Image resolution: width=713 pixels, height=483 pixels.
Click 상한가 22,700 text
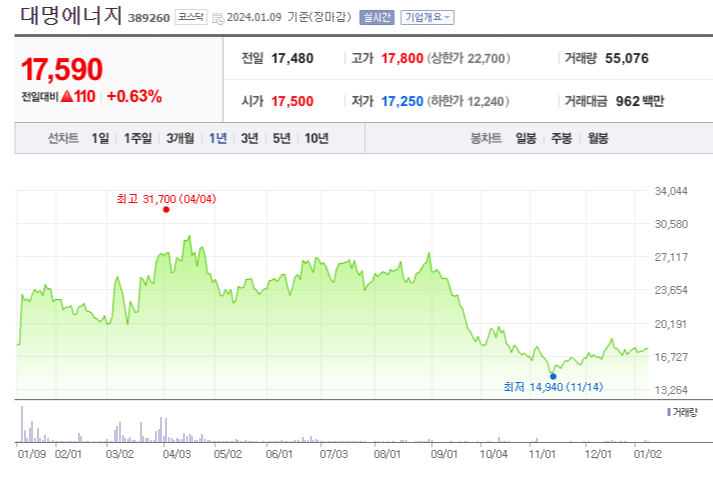pyautogui.click(x=468, y=58)
